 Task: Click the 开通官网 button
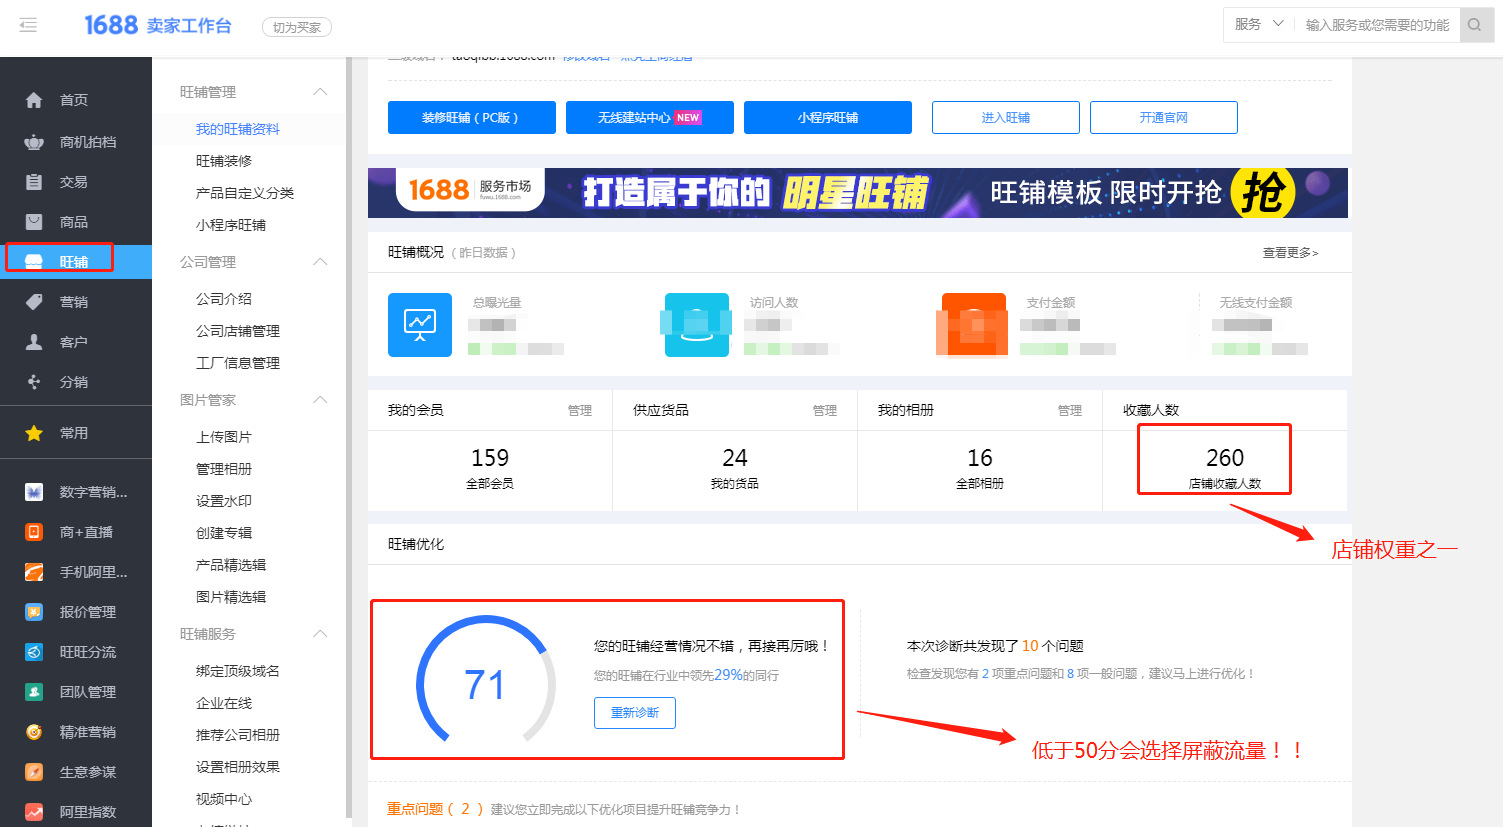pos(1164,117)
